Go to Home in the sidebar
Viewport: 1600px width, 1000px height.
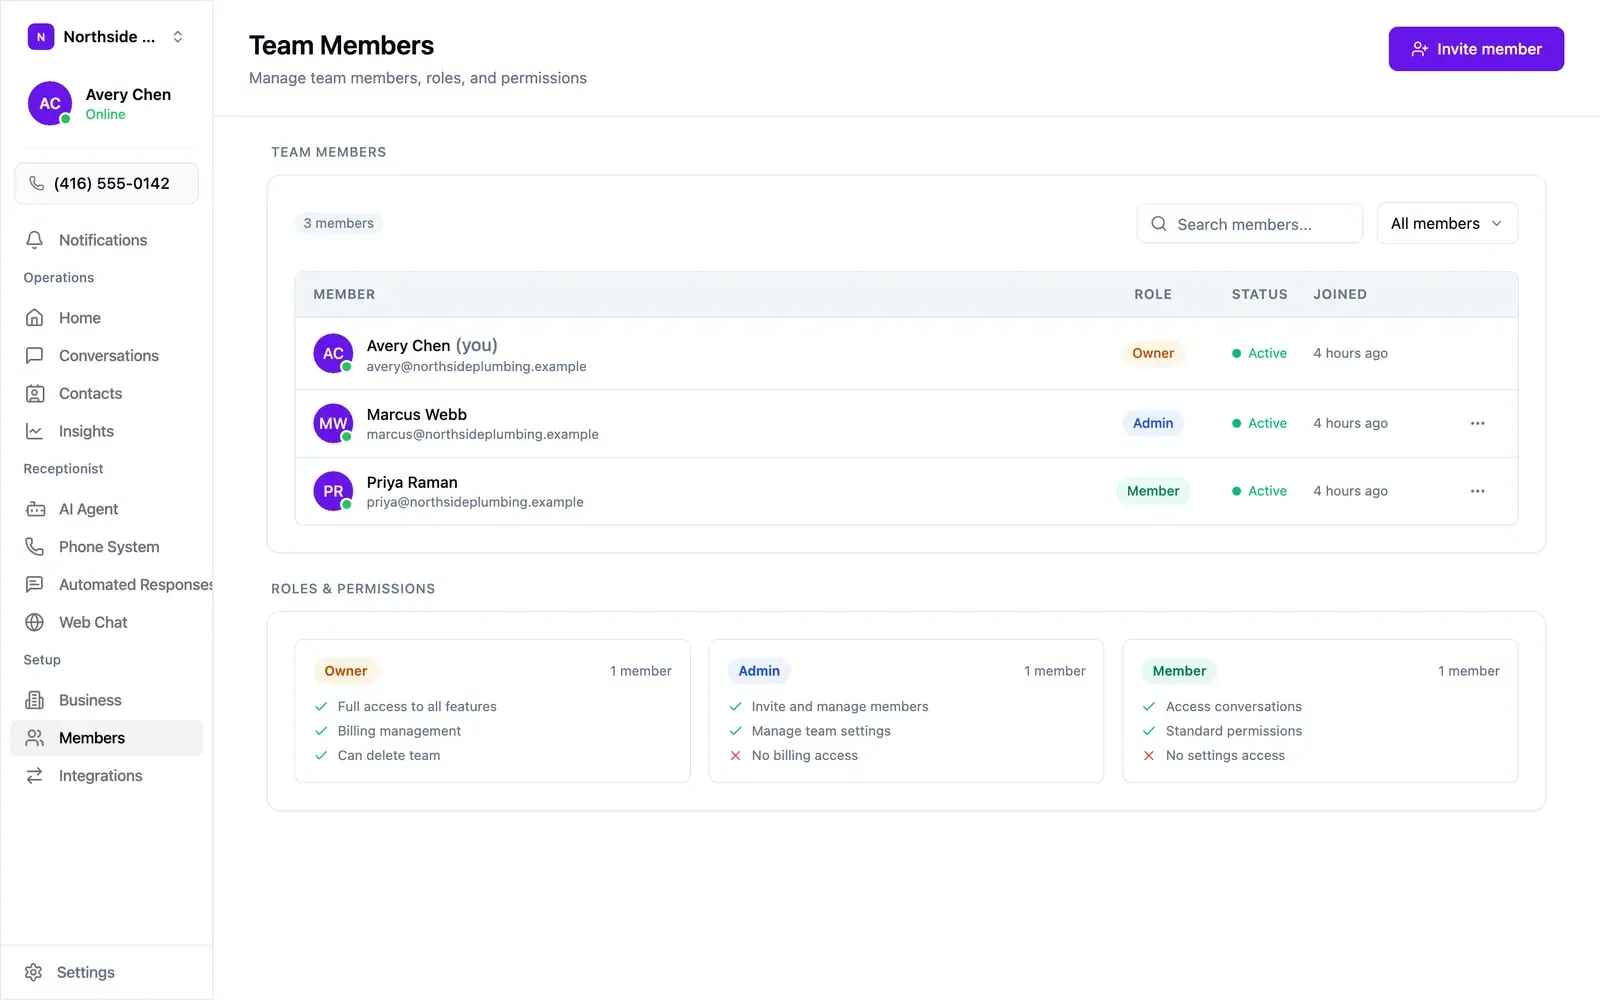(107, 318)
